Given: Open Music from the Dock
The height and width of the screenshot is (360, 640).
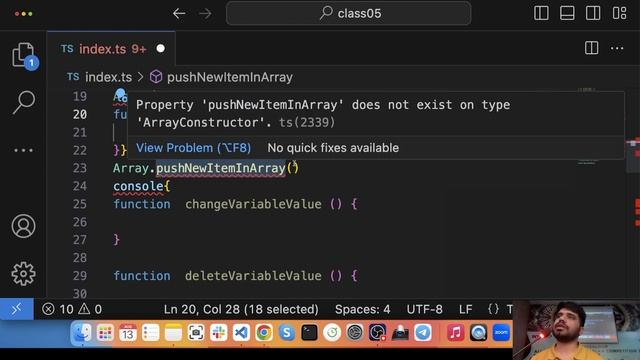Looking at the screenshot, I should (x=456, y=333).
